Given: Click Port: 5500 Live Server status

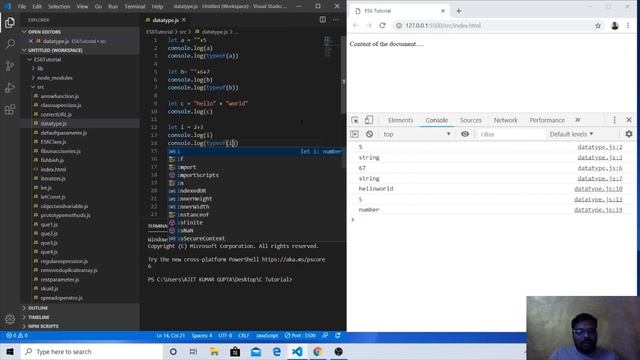Looking at the screenshot, I should [x=300, y=336].
